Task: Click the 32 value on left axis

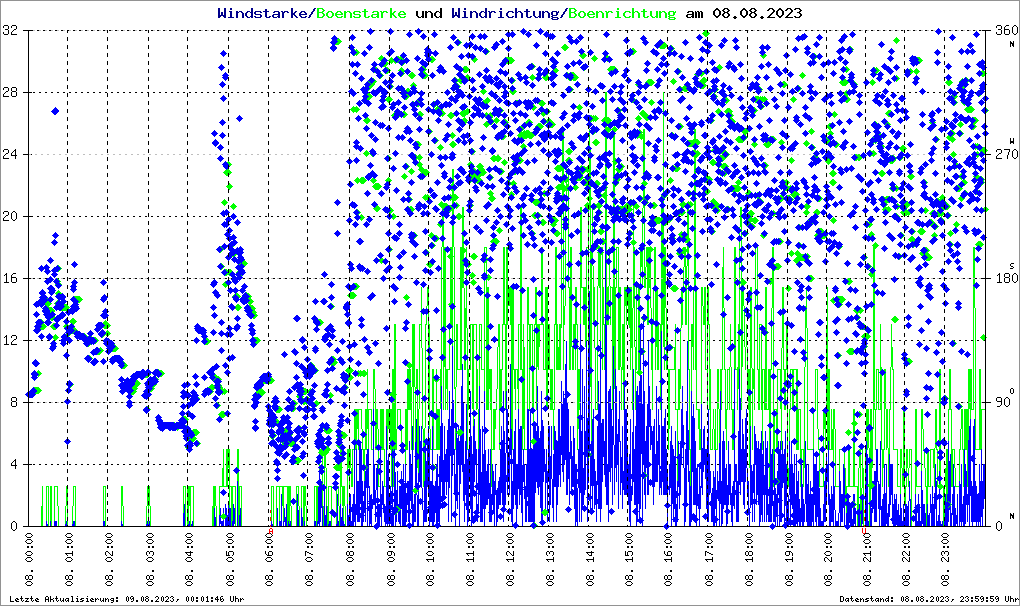Action: pos(10,31)
